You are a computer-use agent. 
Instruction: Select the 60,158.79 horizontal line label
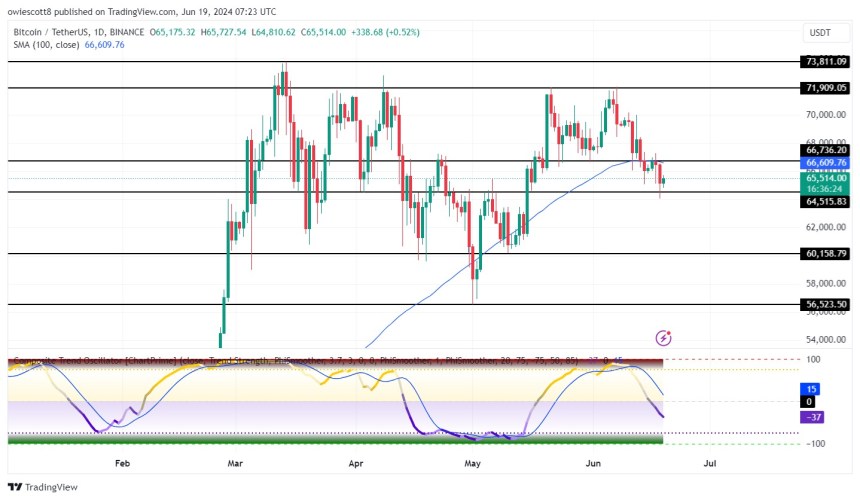[x=825, y=254]
